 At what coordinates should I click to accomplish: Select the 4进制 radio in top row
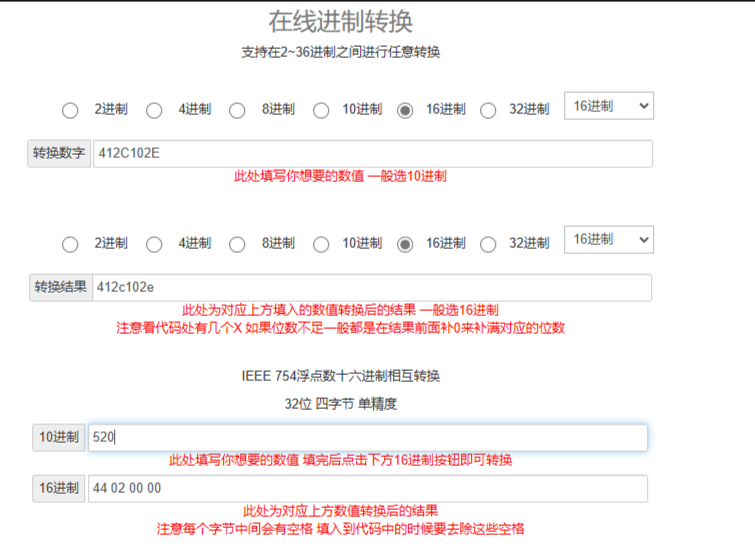click(154, 110)
